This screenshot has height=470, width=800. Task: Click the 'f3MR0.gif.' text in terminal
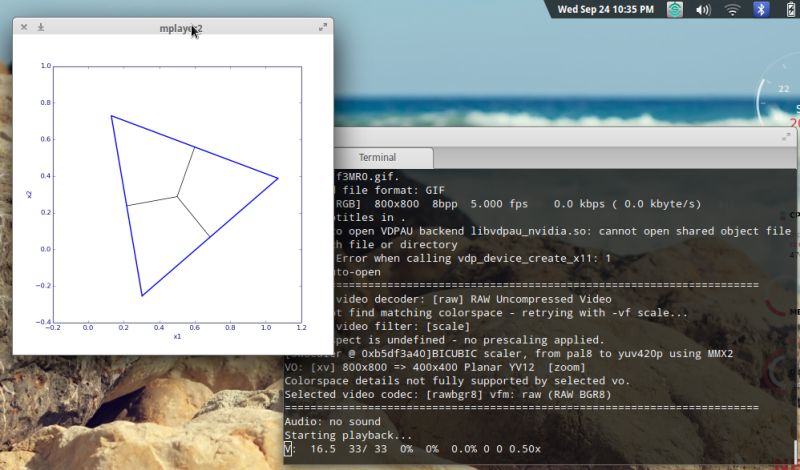pyautogui.click(x=367, y=177)
